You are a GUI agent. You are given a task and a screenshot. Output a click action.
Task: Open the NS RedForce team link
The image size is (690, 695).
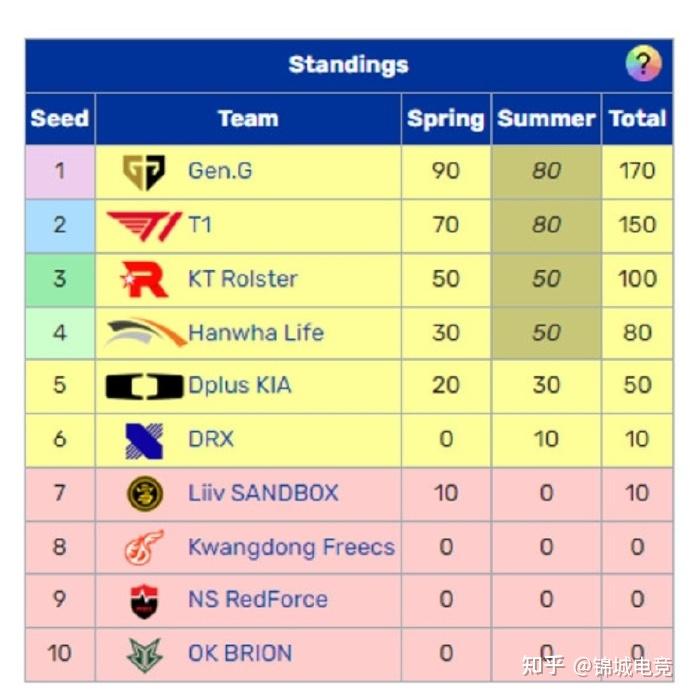point(258,600)
